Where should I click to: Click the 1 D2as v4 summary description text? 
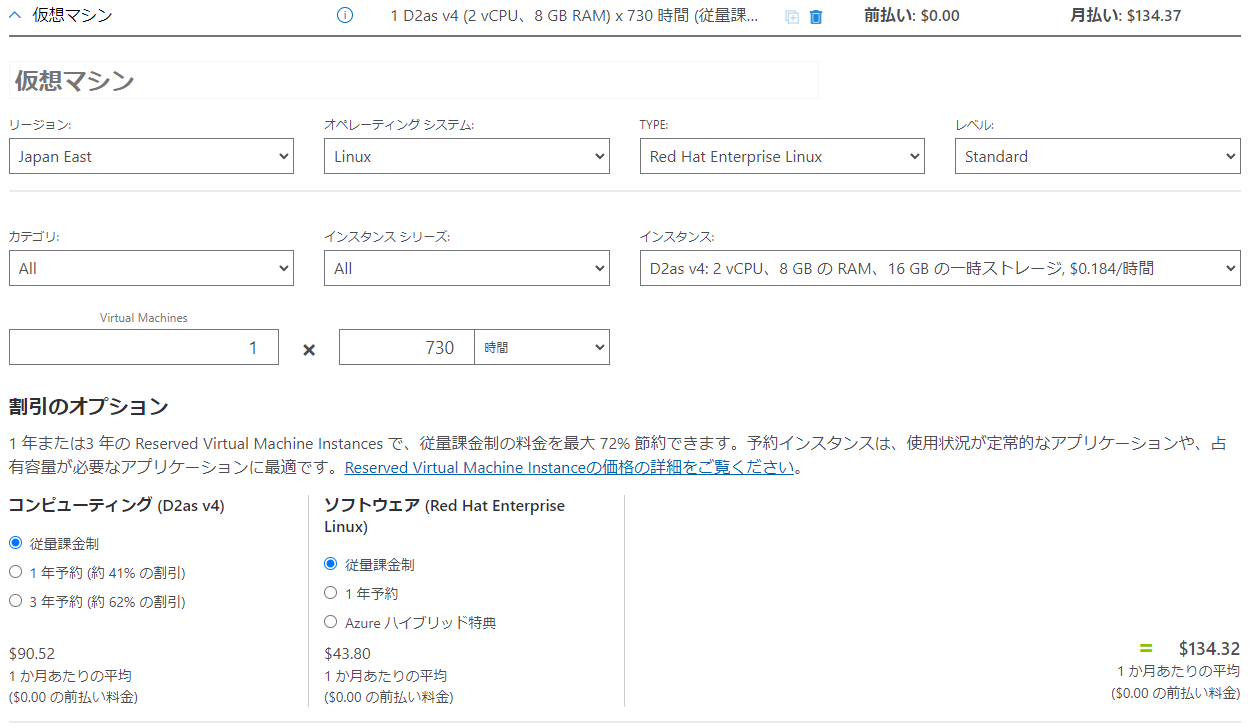pos(574,16)
